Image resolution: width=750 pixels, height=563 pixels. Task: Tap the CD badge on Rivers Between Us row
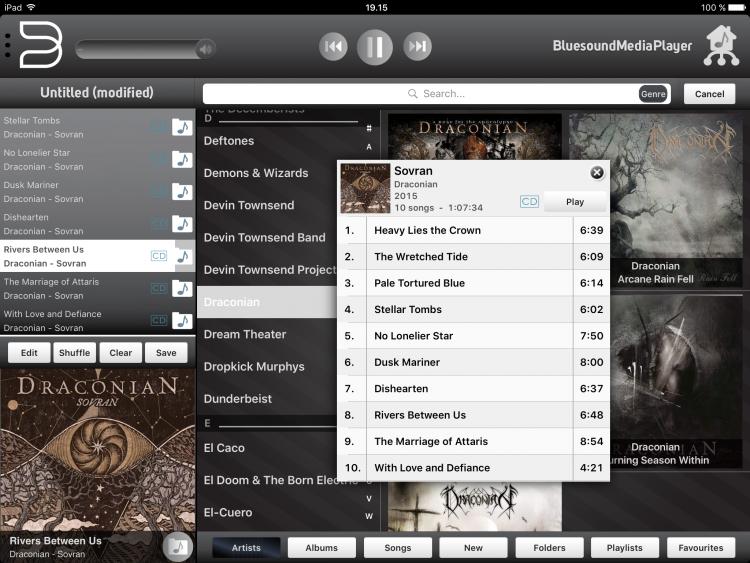click(159, 256)
